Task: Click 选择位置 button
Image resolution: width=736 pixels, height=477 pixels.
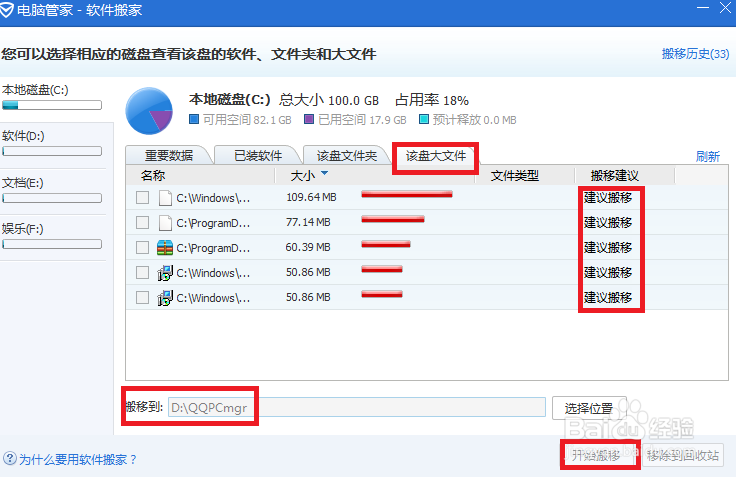Action: tap(589, 408)
